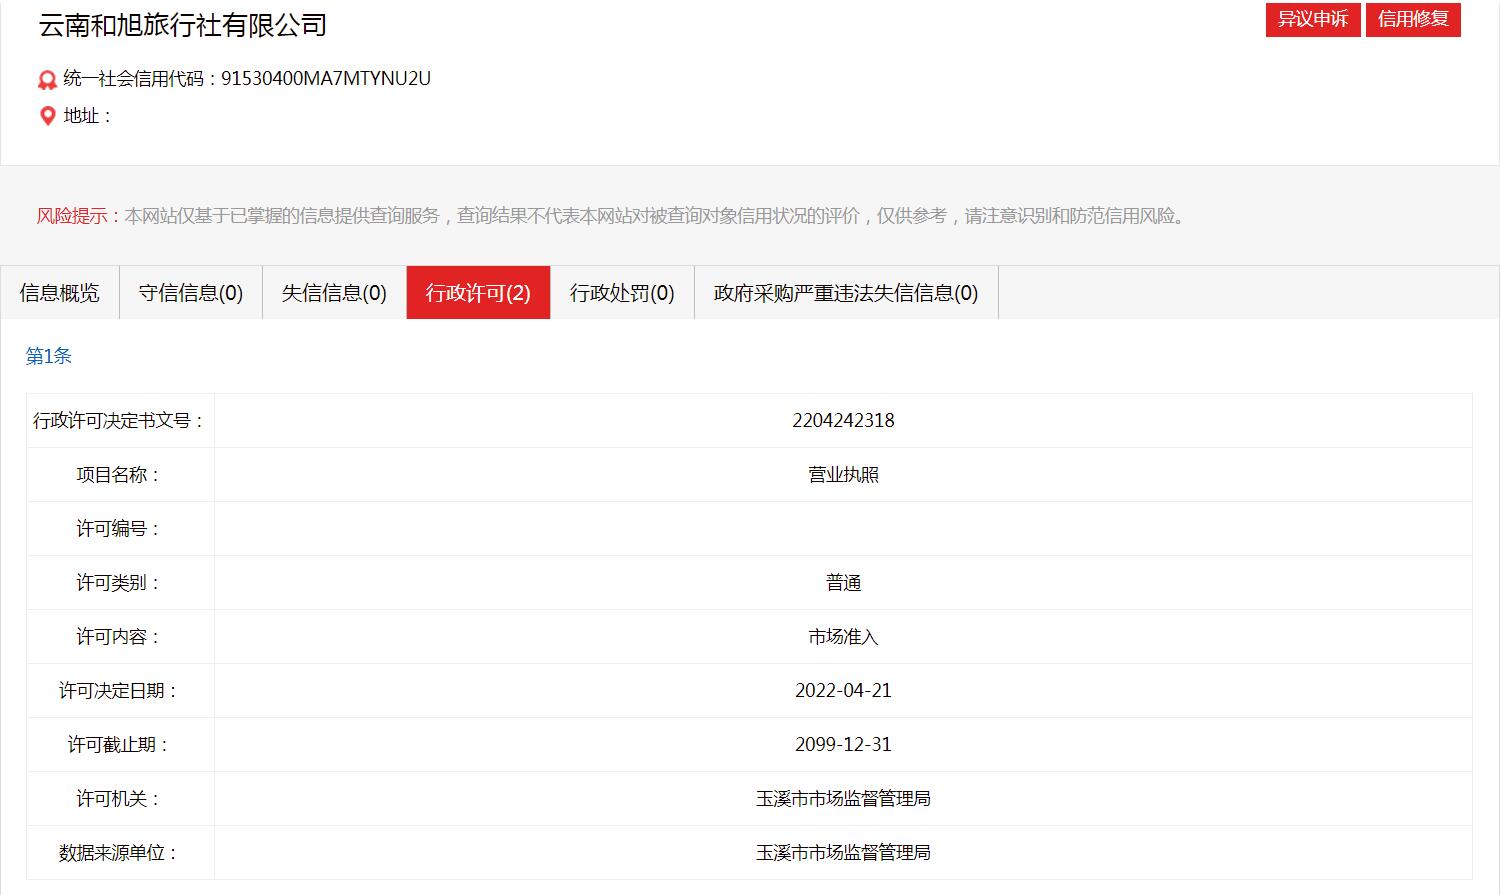Select the 失信信息(0) tab
The image size is (1500, 895).
(334, 293)
